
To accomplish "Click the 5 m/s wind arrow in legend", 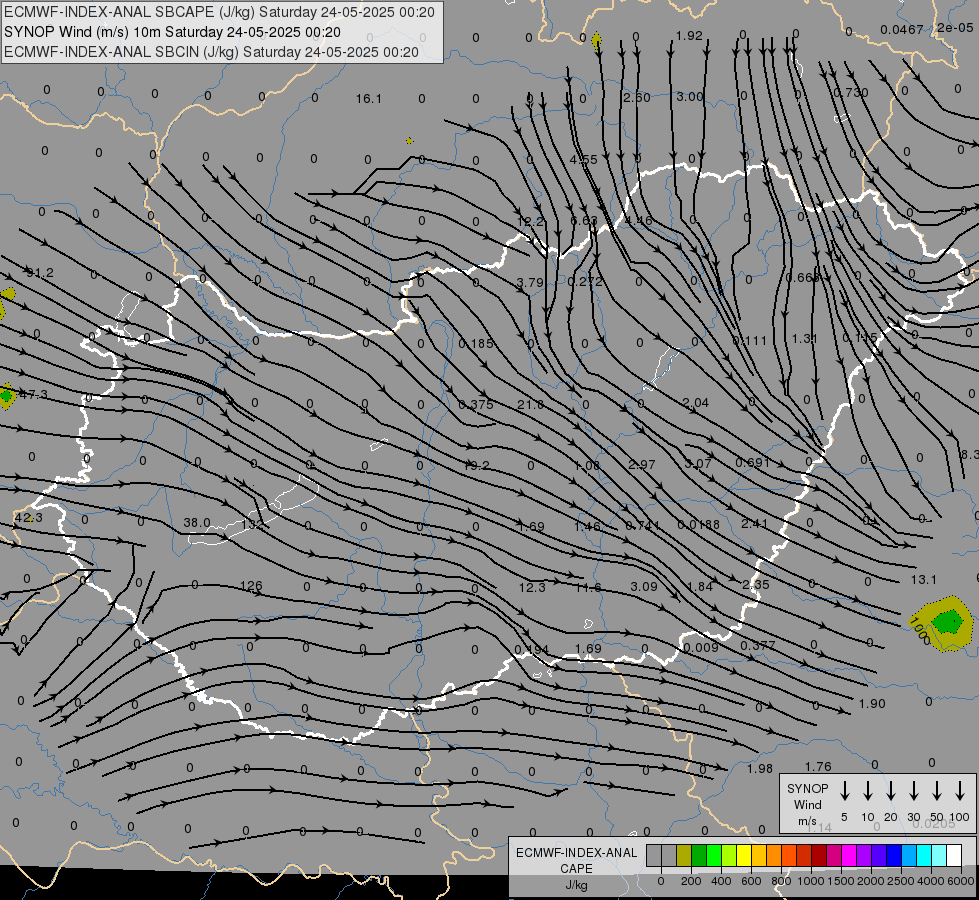I will pyautogui.click(x=844, y=791).
